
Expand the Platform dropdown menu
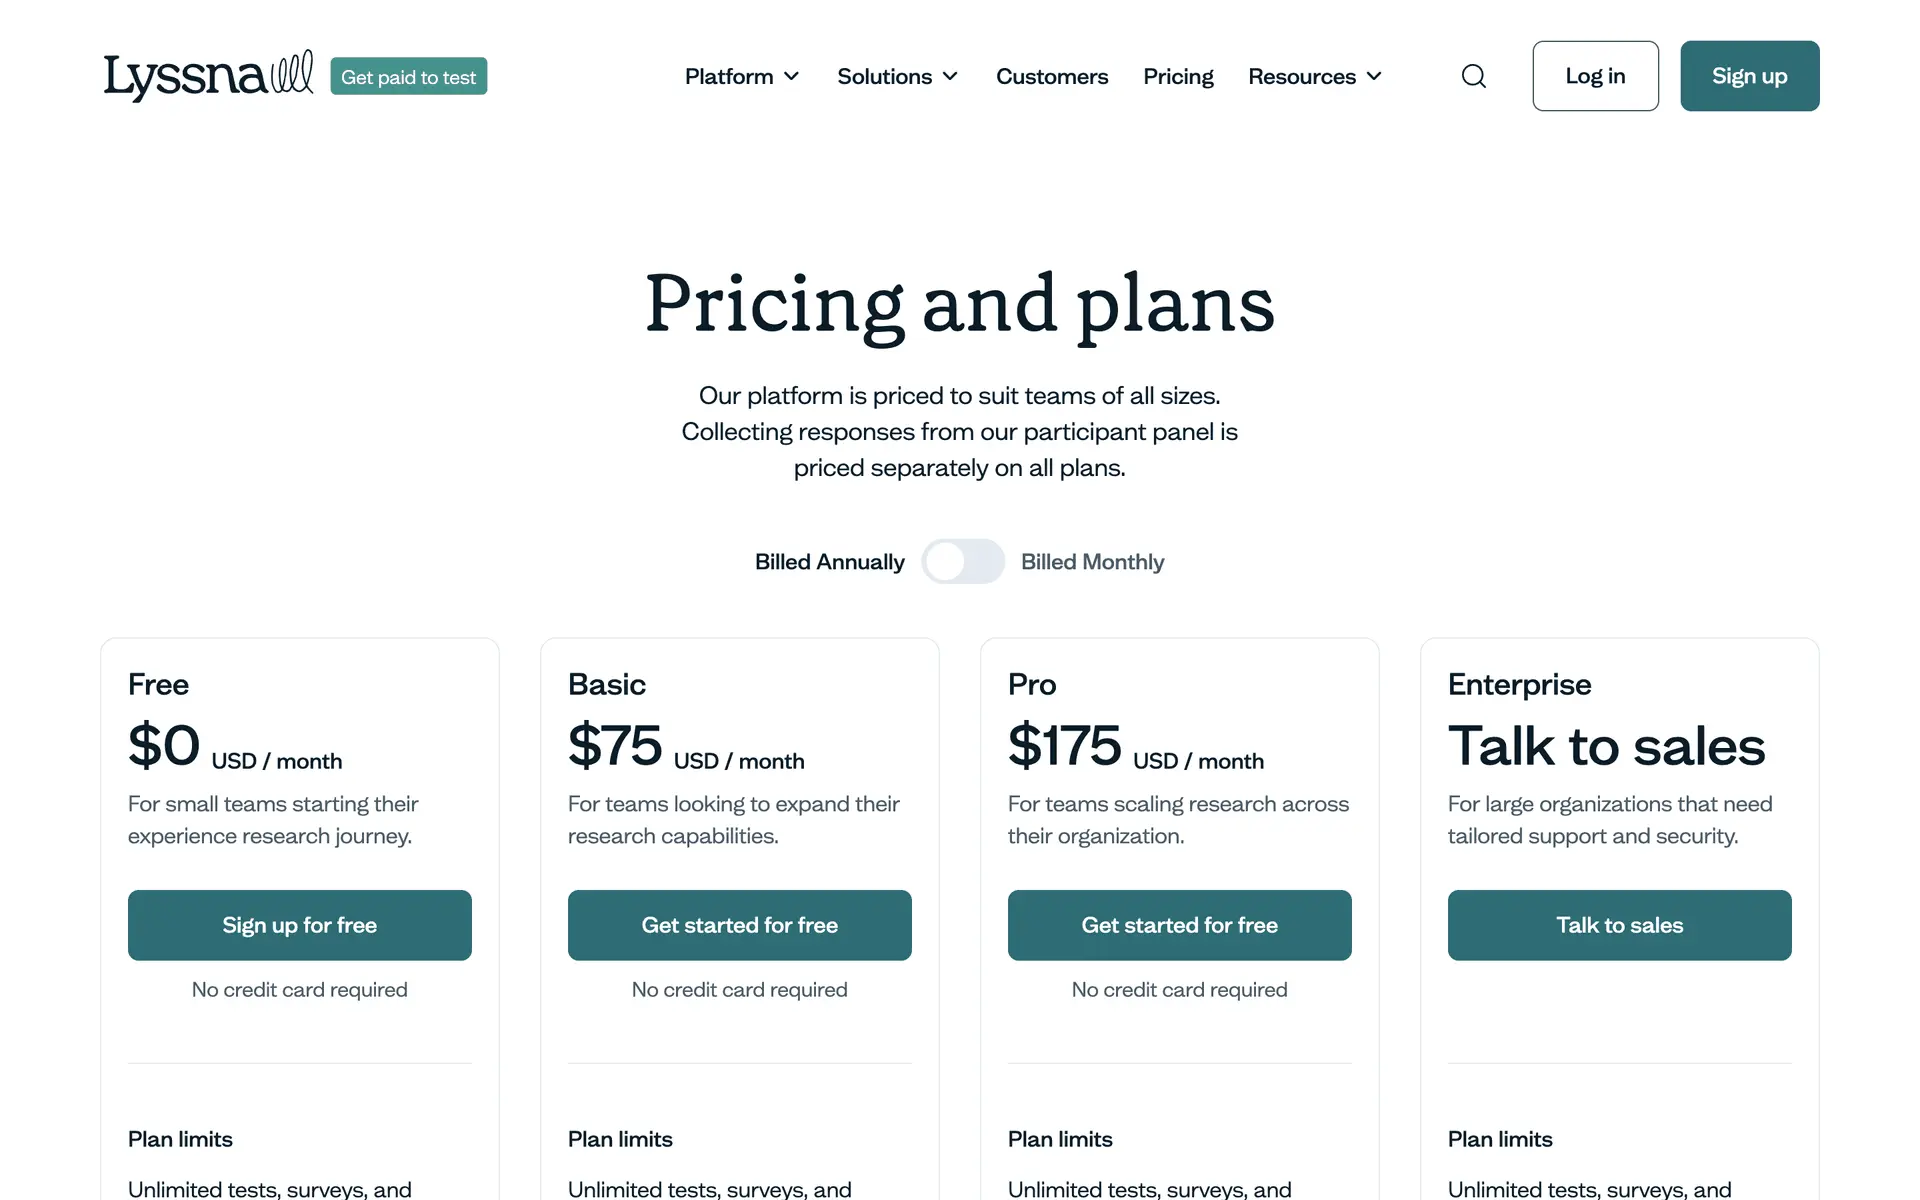click(x=742, y=76)
